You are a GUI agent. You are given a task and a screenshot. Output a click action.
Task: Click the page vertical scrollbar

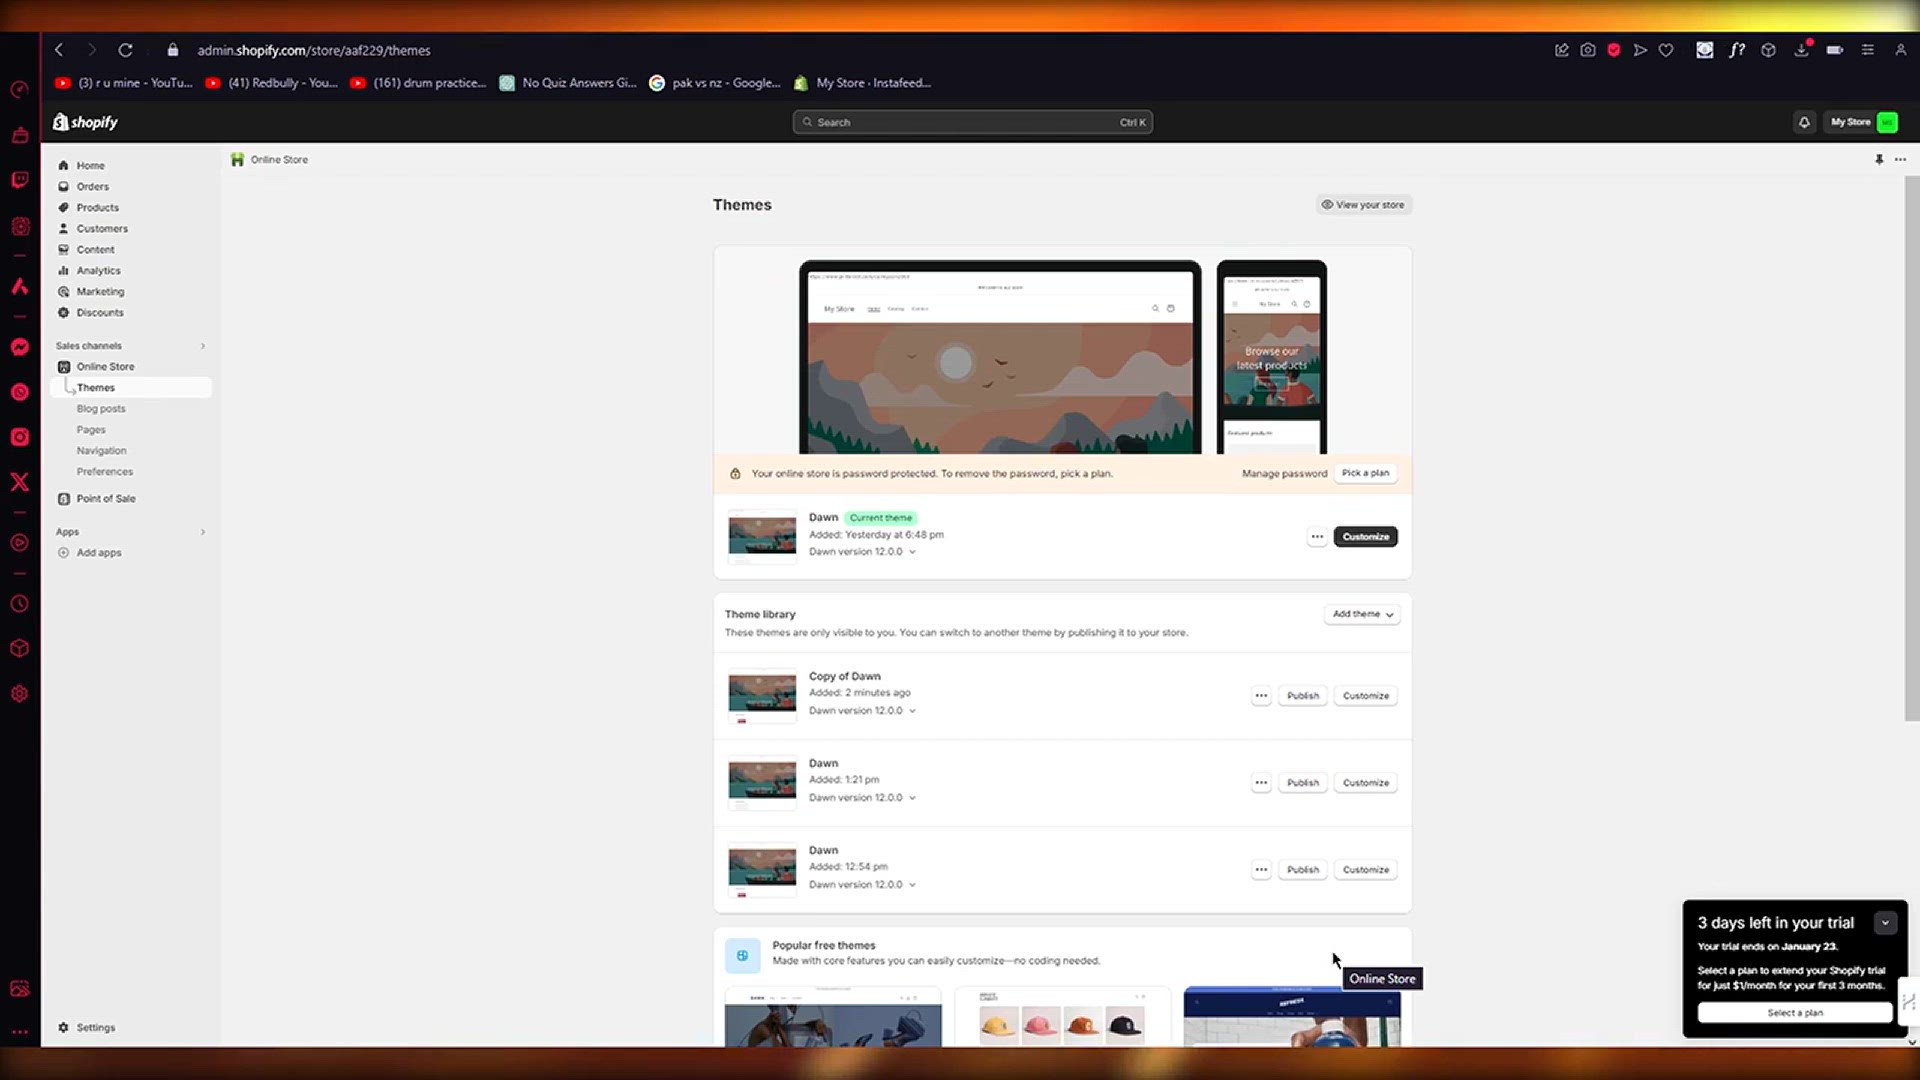coord(1911,448)
